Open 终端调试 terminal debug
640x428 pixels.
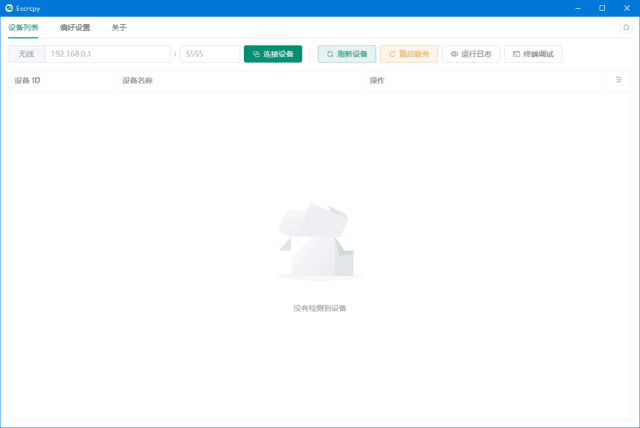(533, 54)
